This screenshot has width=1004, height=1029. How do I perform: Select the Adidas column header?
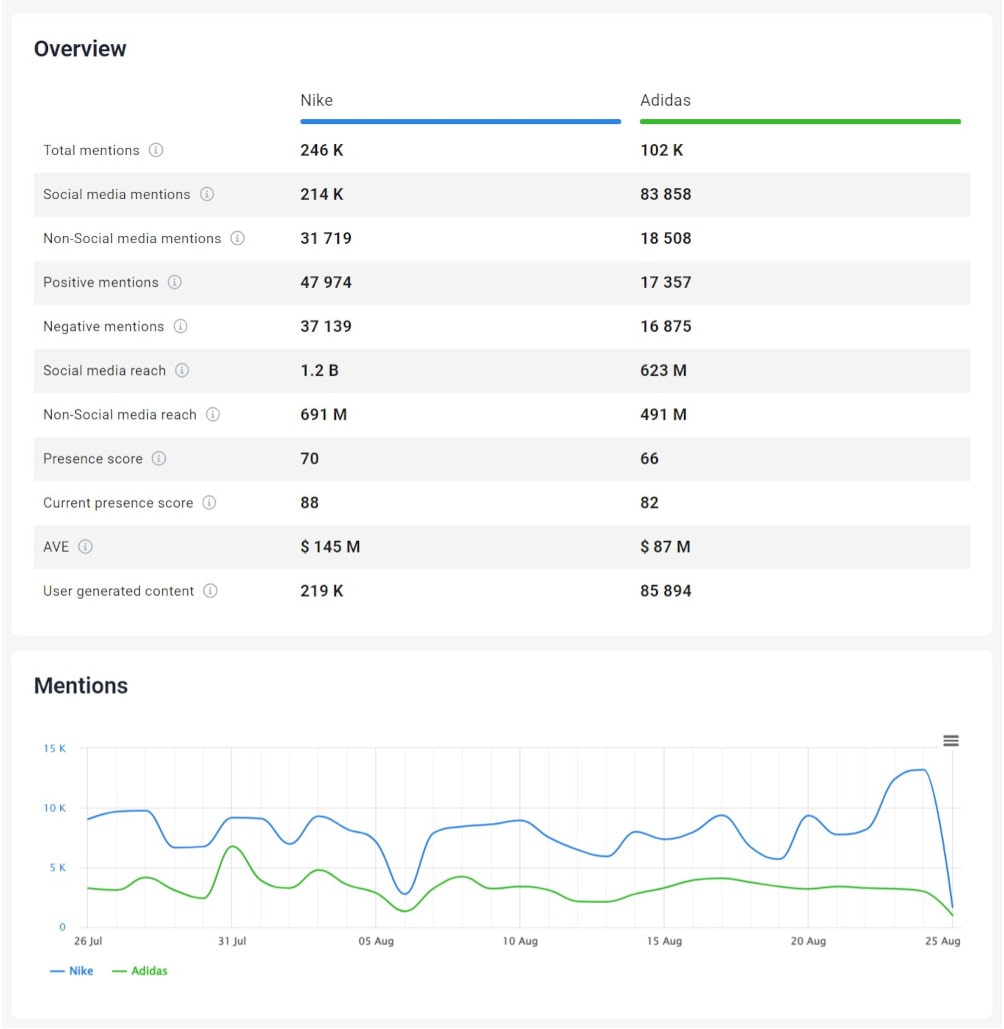pos(665,100)
